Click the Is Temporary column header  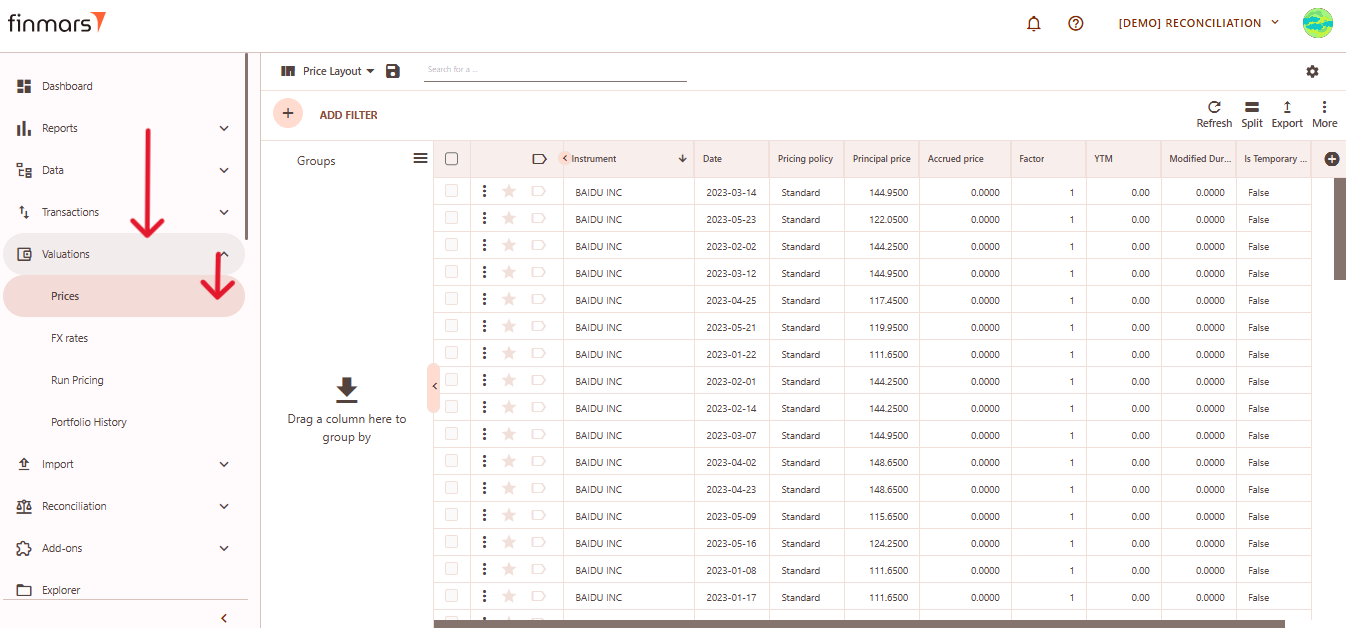[x=1274, y=159]
